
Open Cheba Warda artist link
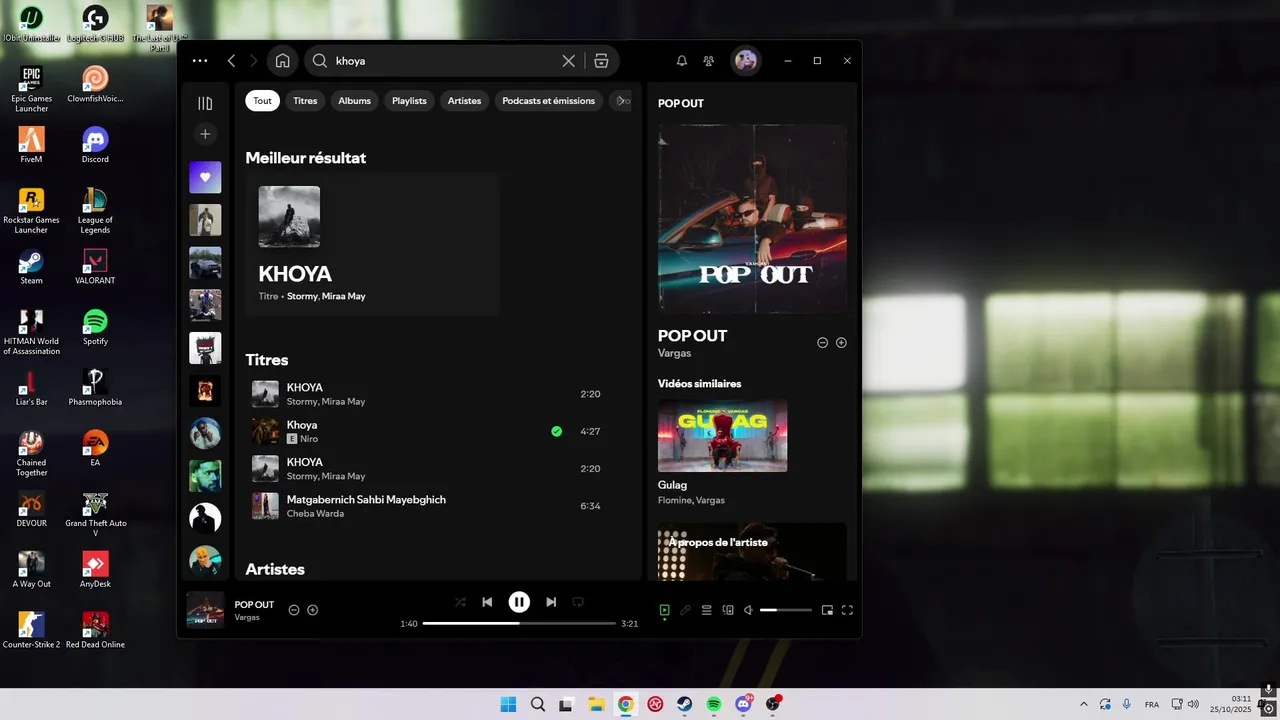pos(315,514)
